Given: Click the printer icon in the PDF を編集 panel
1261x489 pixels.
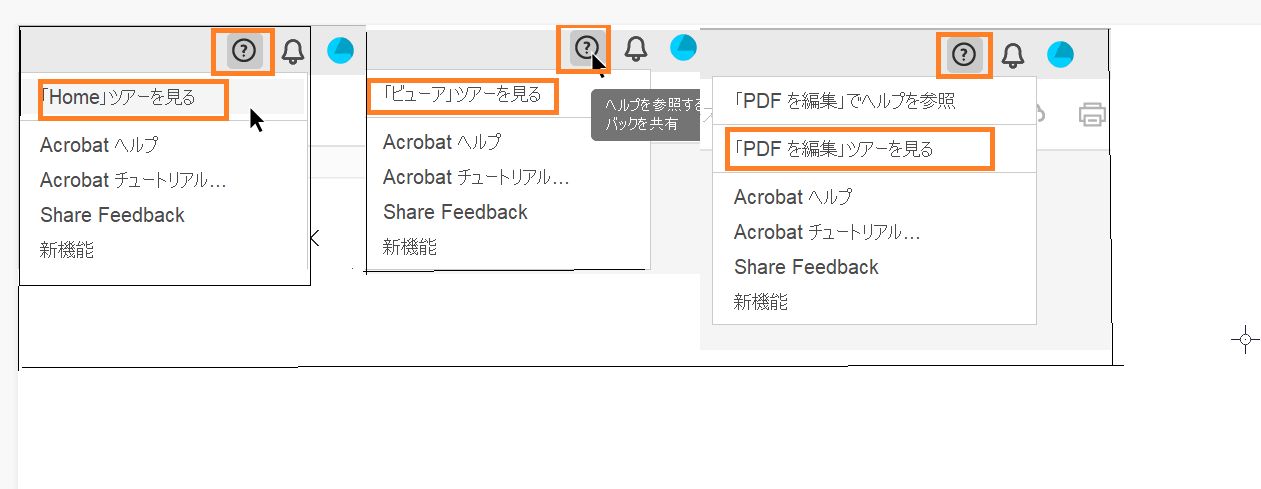Looking at the screenshot, I should pyautogui.click(x=1093, y=114).
